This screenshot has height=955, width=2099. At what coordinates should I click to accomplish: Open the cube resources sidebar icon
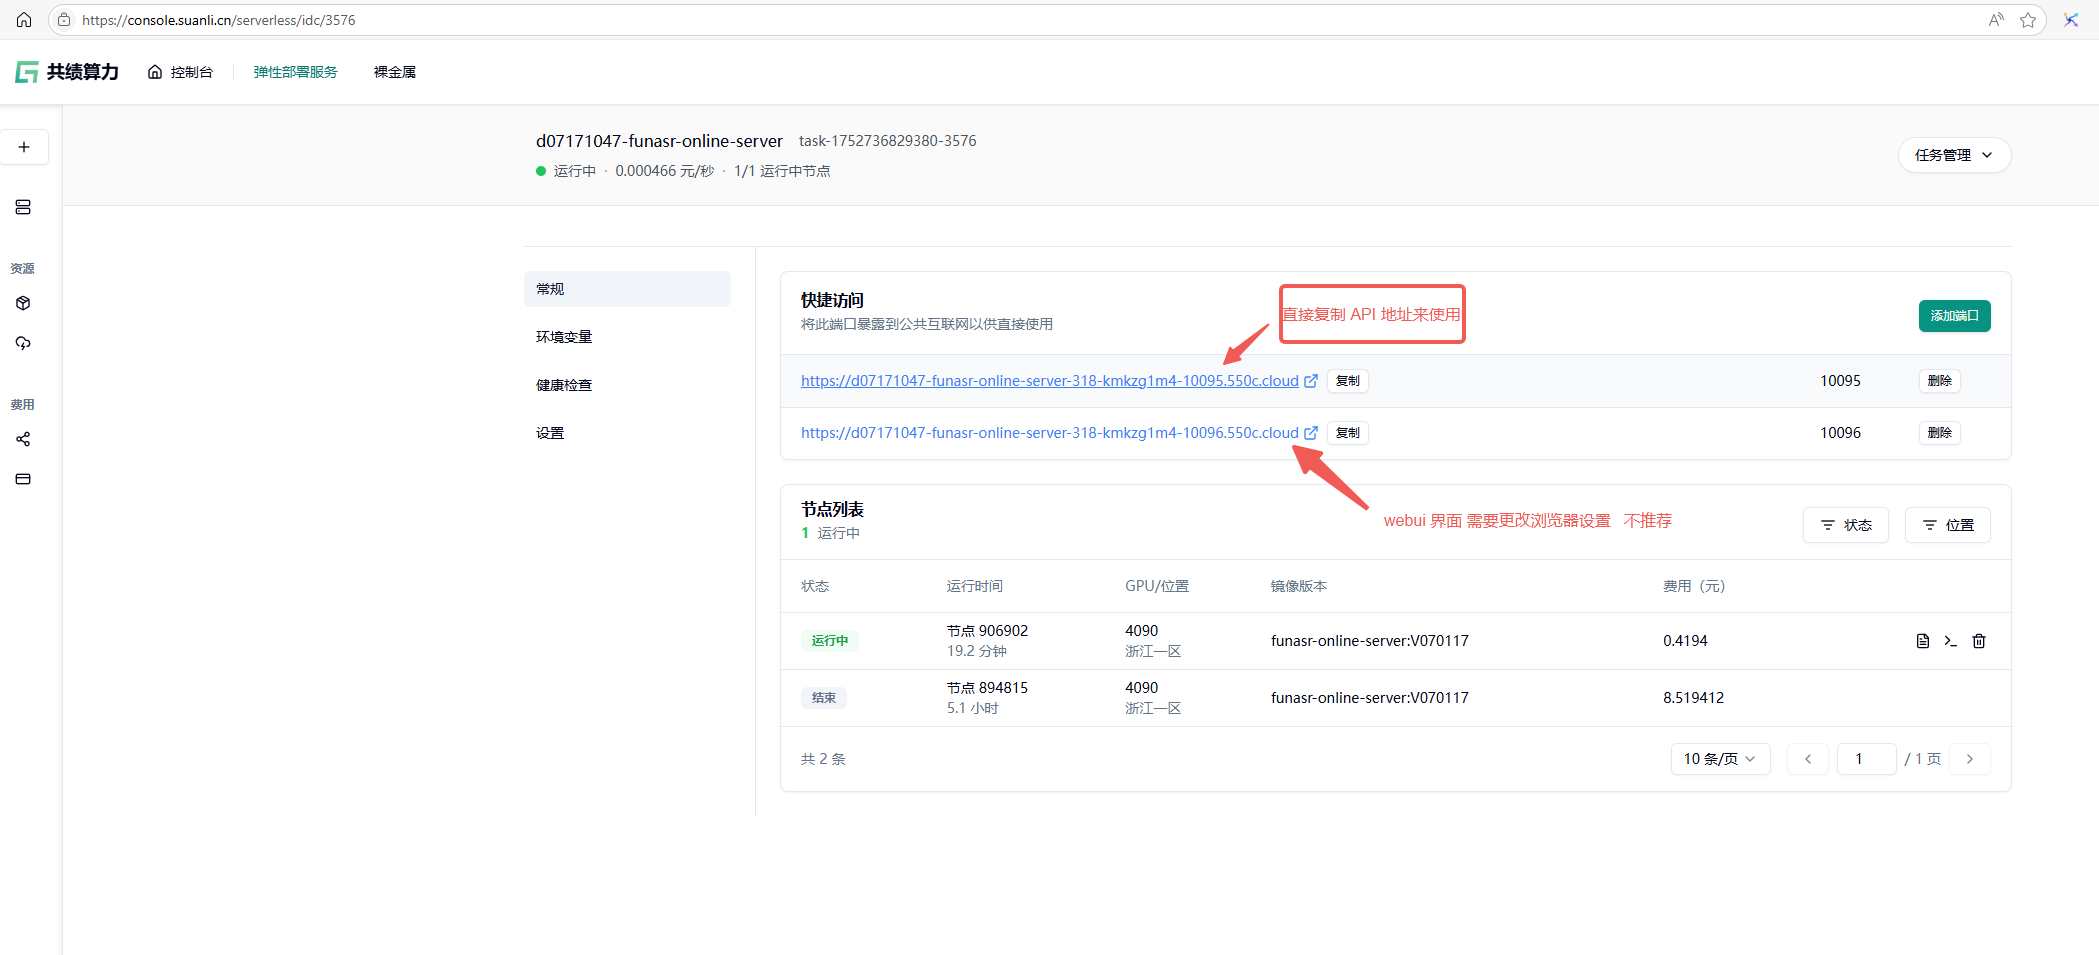click(x=23, y=303)
